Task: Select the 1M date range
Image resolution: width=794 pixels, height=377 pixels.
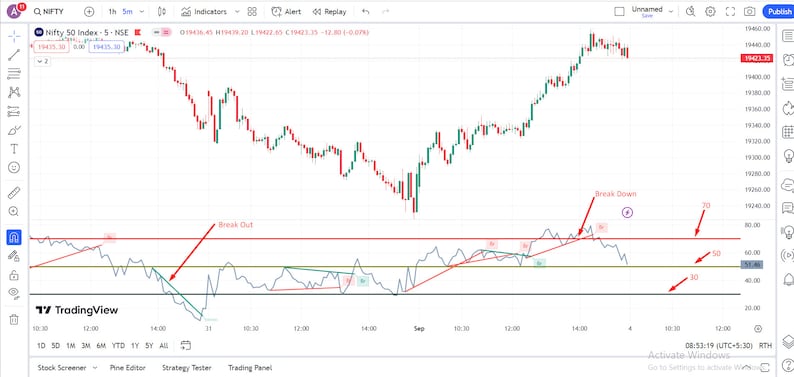Action: (x=71, y=346)
